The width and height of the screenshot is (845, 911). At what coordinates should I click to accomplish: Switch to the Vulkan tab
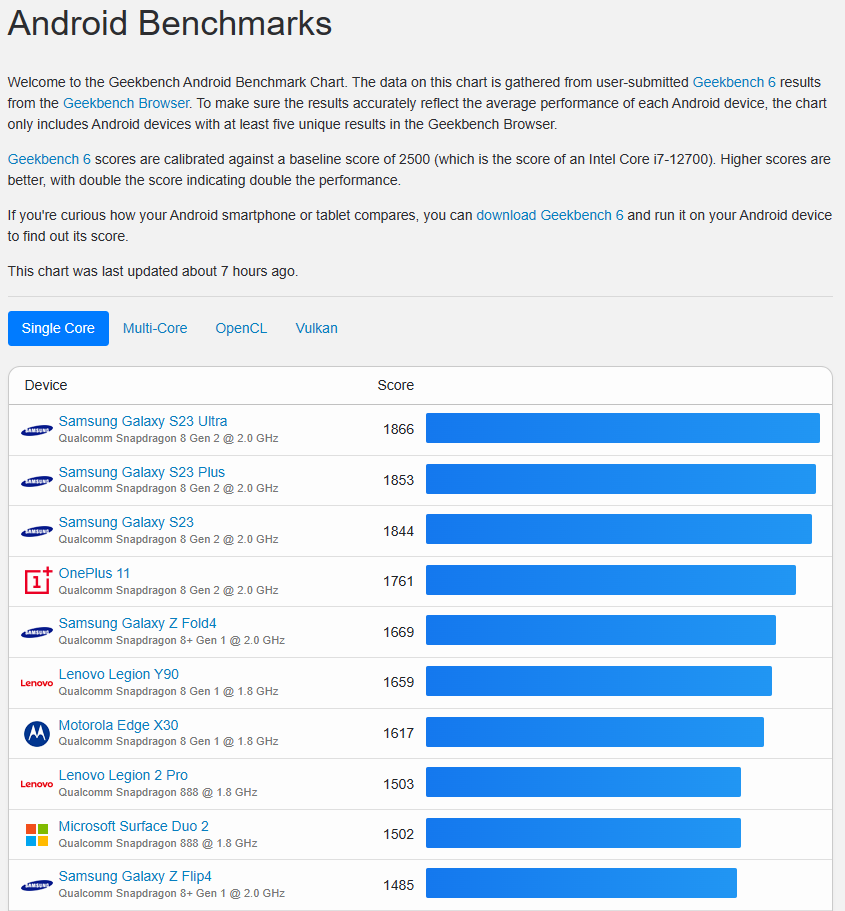pyautogui.click(x=316, y=328)
